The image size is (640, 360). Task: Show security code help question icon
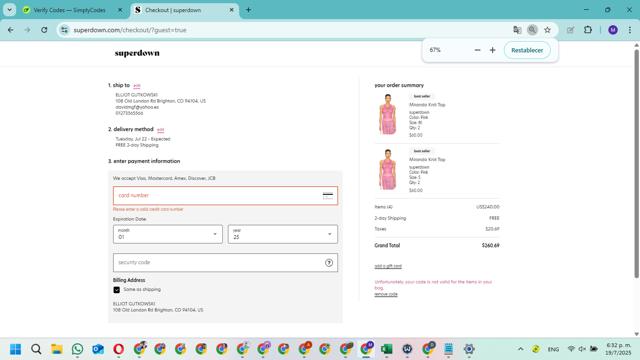point(329,263)
